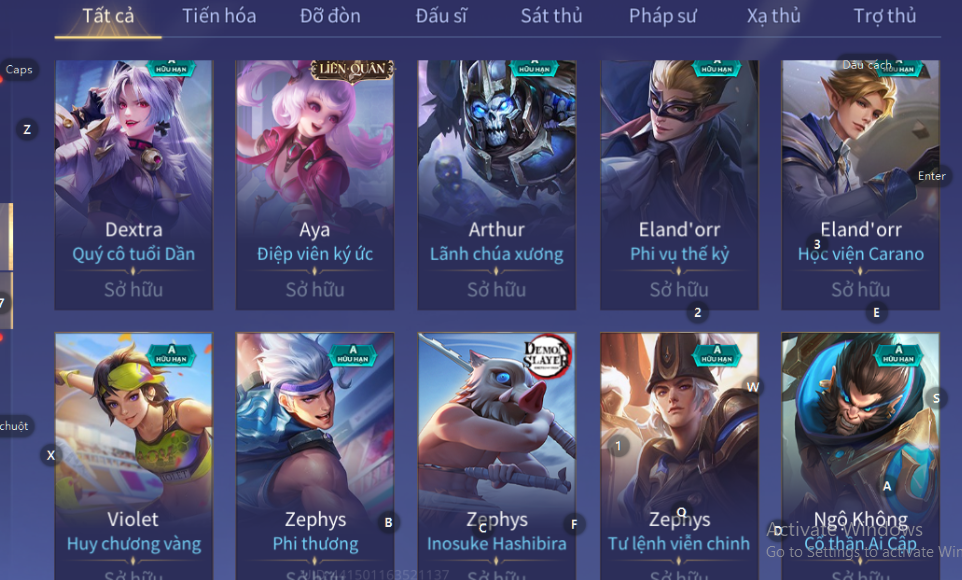
Task: Click the Demon Slayer badge icon
Action: click(x=546, y=355)
